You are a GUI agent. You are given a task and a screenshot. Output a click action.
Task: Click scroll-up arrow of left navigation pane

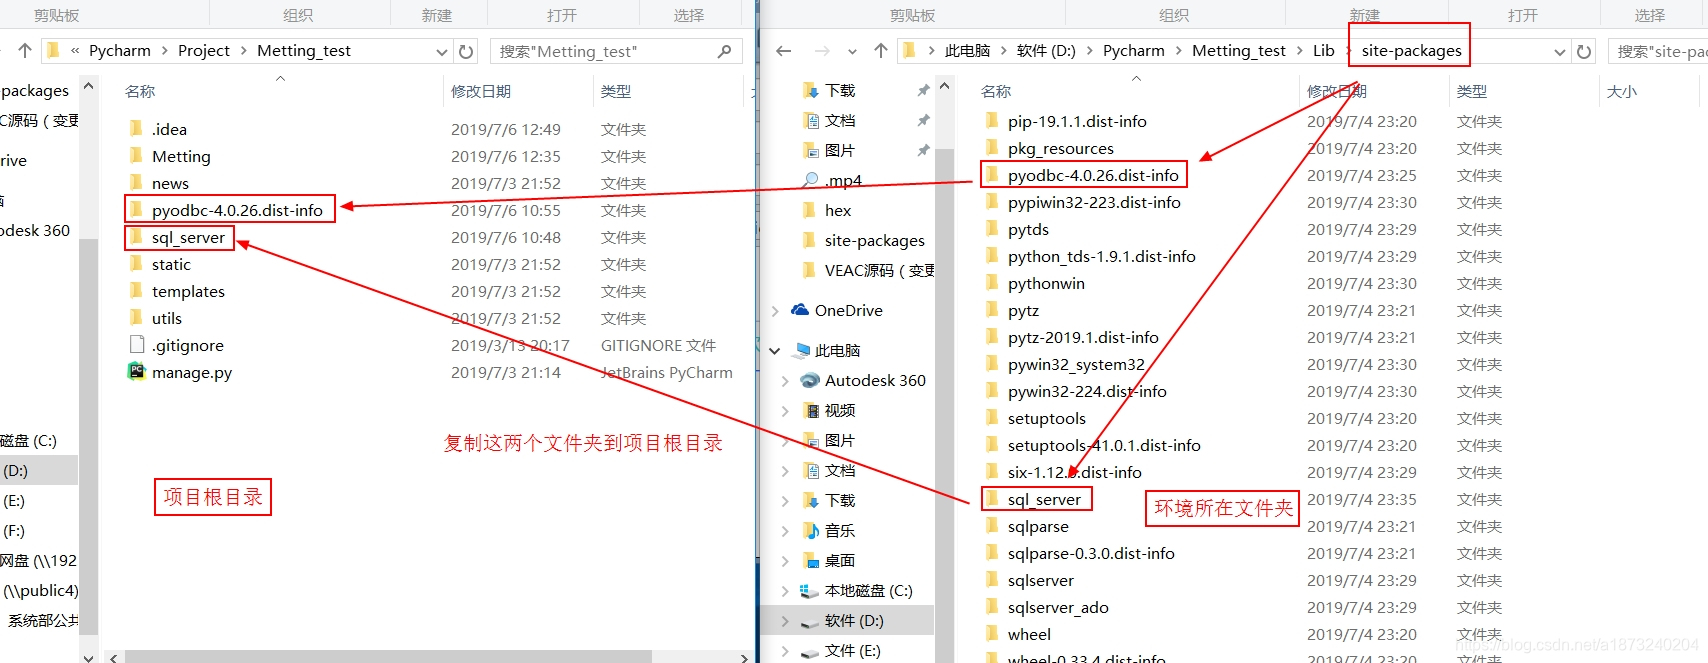point(89,87)
